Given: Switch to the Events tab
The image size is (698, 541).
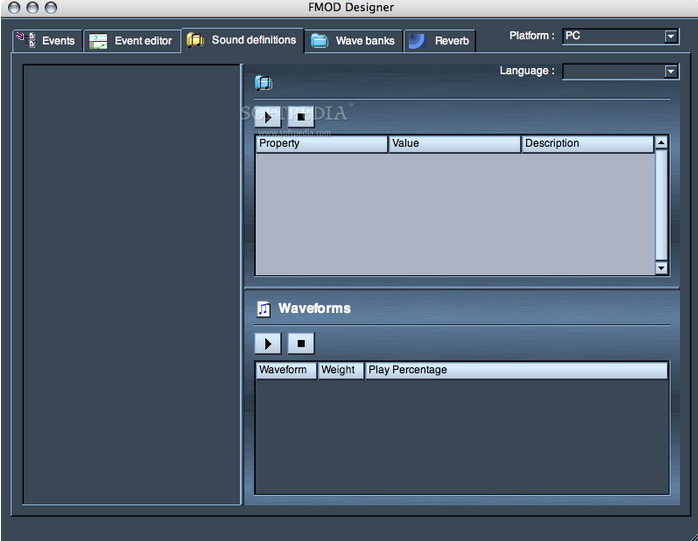Looking at the screenshot, I should click(x=48, y=41).
